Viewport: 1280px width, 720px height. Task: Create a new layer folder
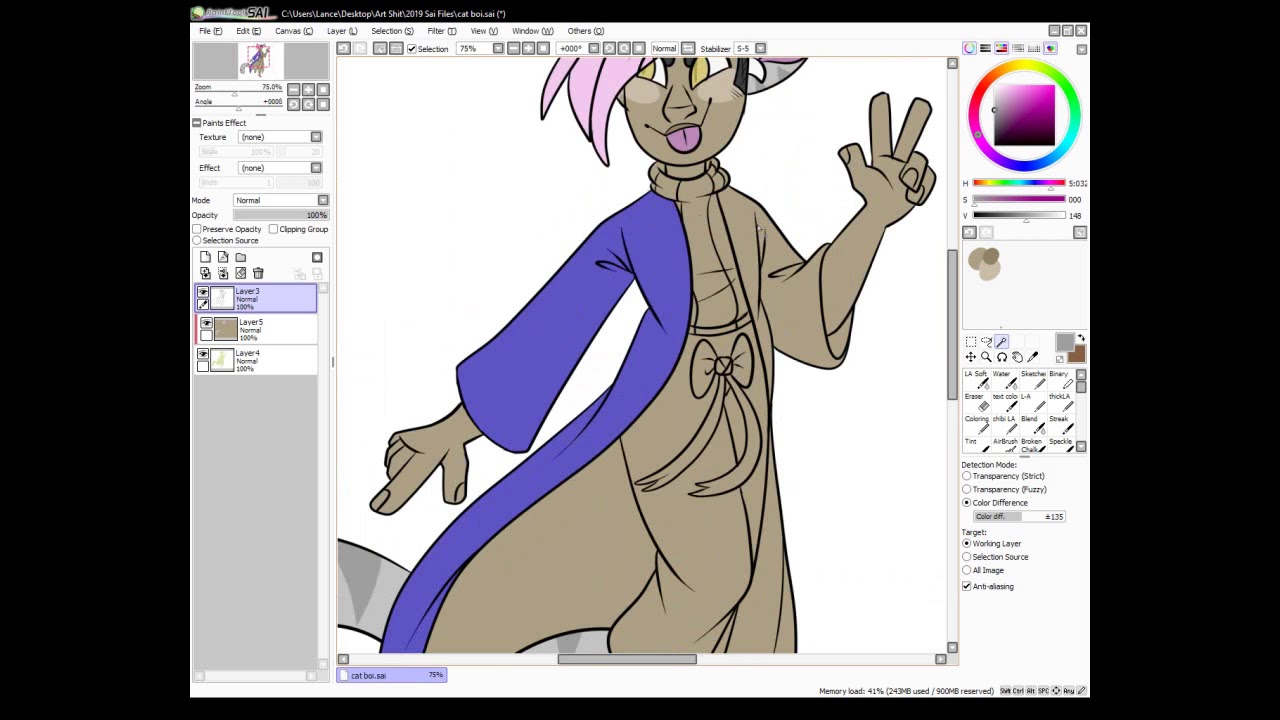(x=240, y=257)
